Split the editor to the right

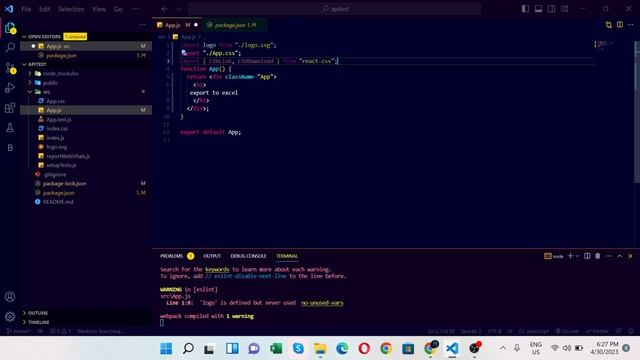click(x=620, y=25)
